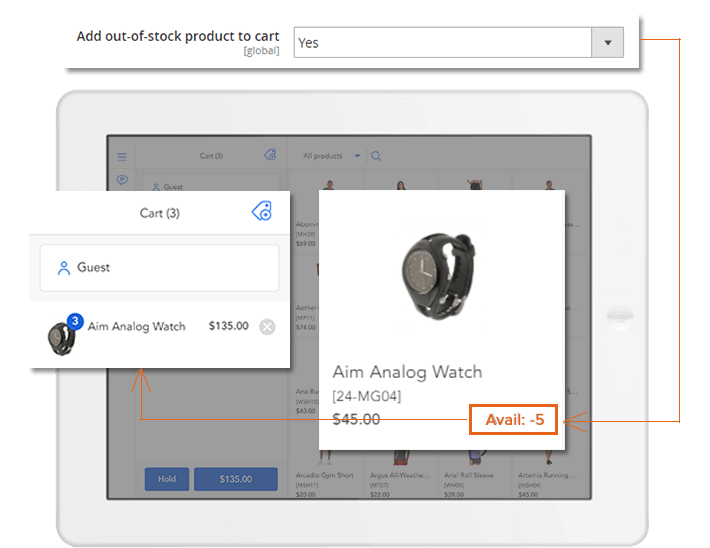Click the discount tag icon in Cart popup

(x=262, y=211)
